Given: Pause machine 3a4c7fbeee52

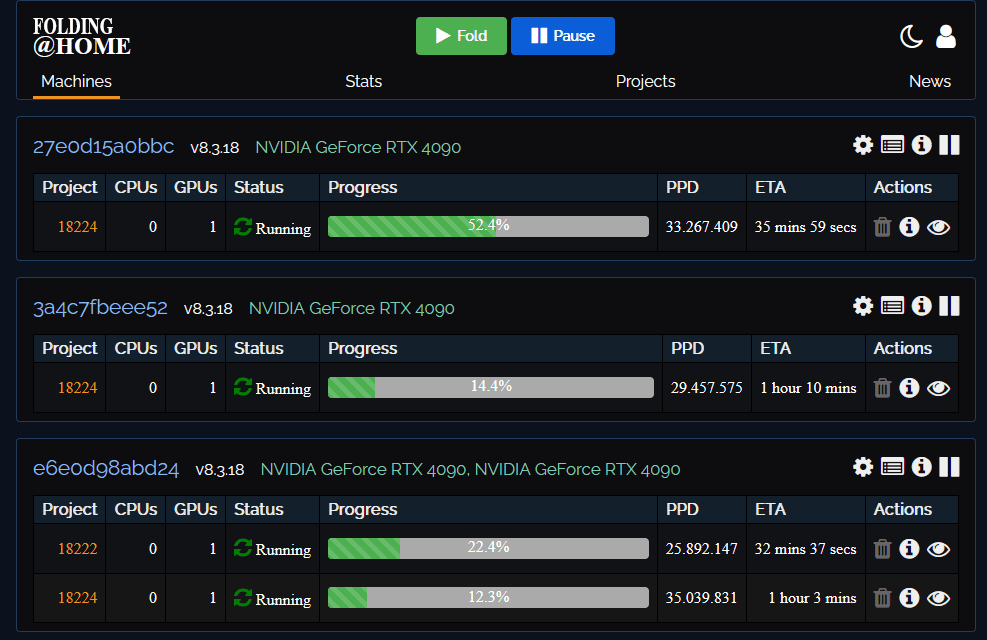Looking at the screenshot, I should (949, 306).
